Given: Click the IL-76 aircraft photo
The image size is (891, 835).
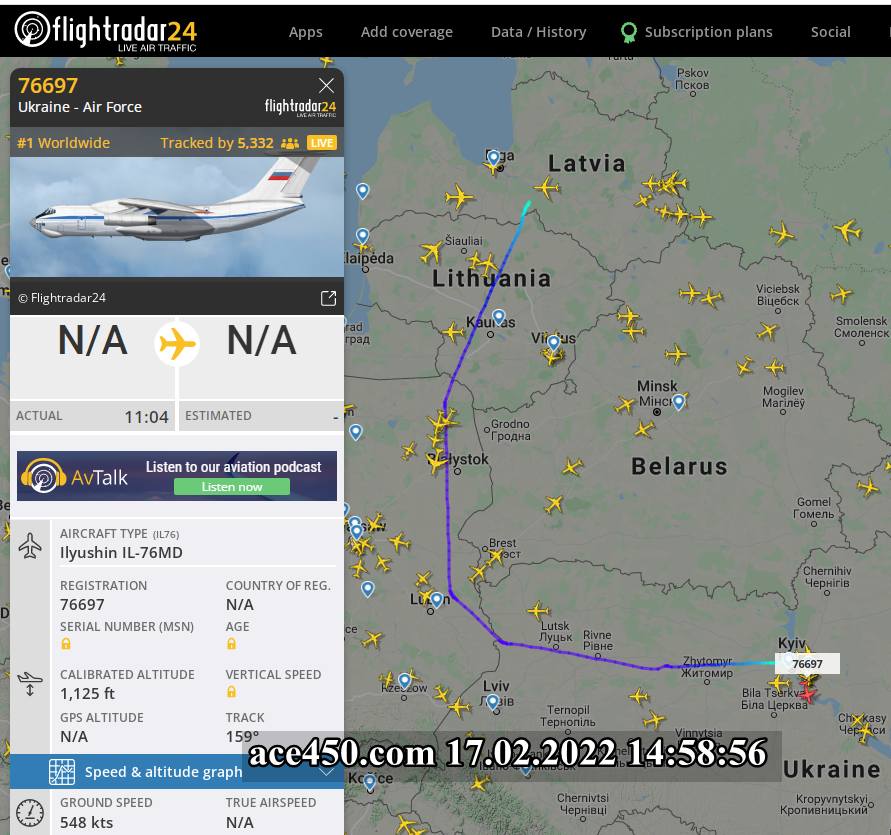Looking at the screenshot, I should point(177,217).
